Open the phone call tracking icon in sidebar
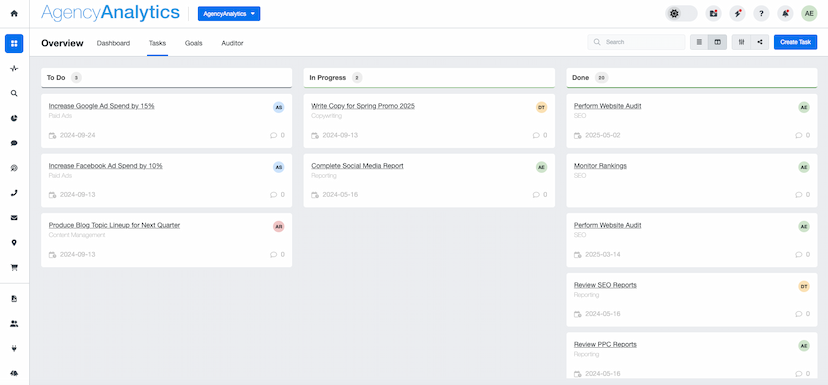 click(x=14, y=193)
